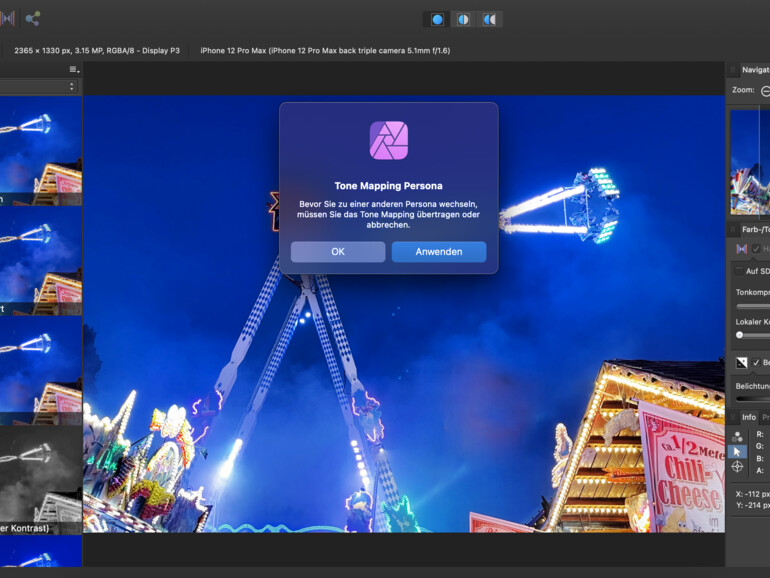Select split view mode (half circle)

(463, 19)
